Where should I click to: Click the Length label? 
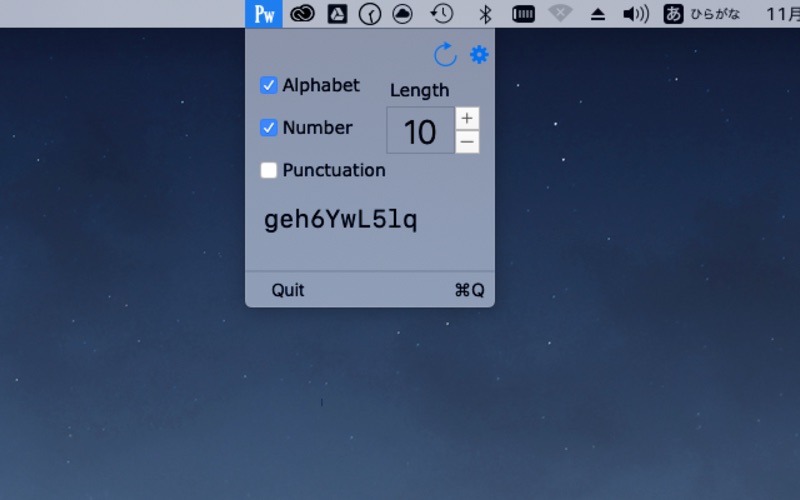pos(420,90)
